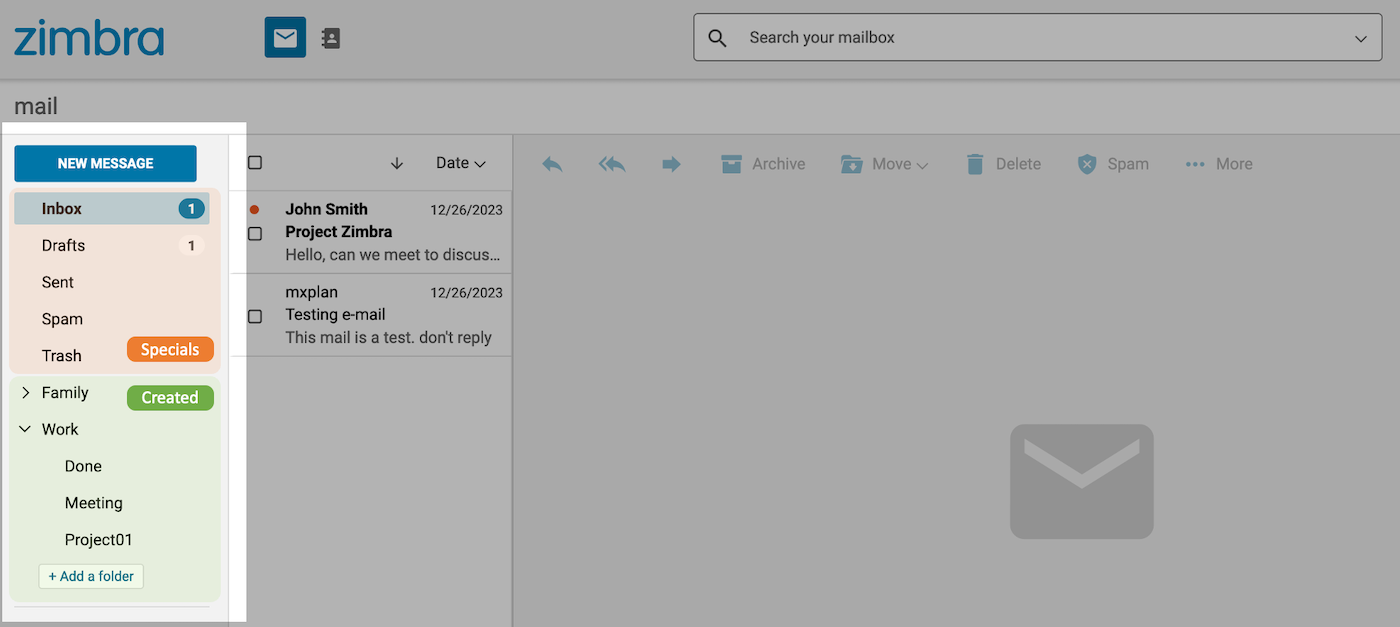Viewport: 1400px width, 627px height.
Task: Archive the selected message
Action: [x=763, y=163]
